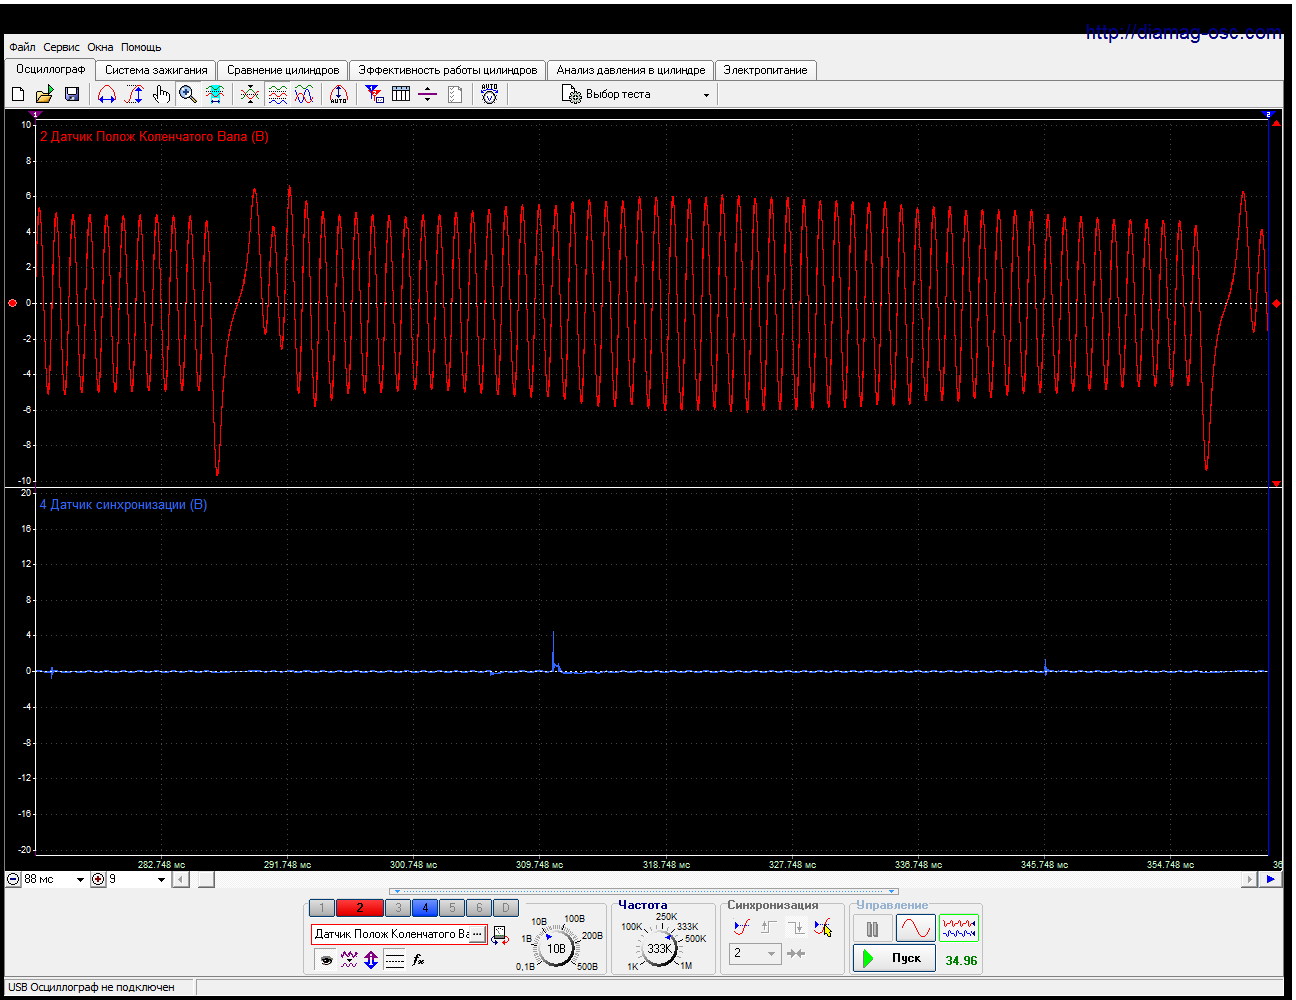Viewport: 1296px width, 1000px height.
Task: Click the frequency knob showing 333K
Action: pyautogui.click(x=659, y=948)
